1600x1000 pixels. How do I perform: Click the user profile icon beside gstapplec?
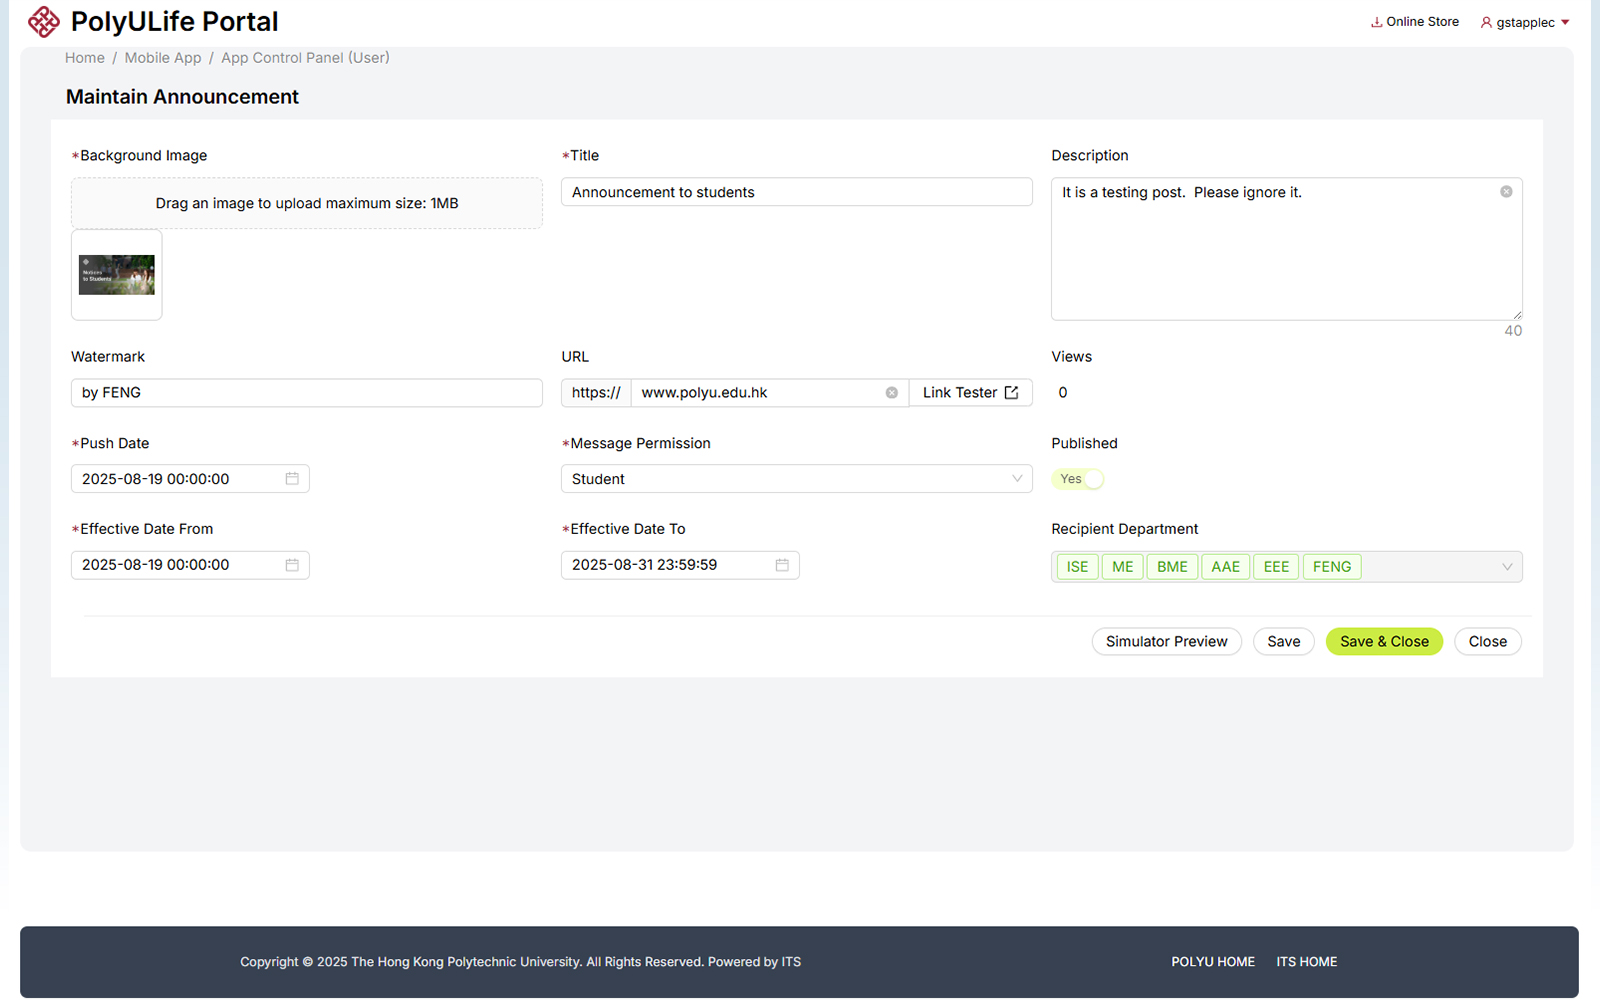(x=1486, y=23)
